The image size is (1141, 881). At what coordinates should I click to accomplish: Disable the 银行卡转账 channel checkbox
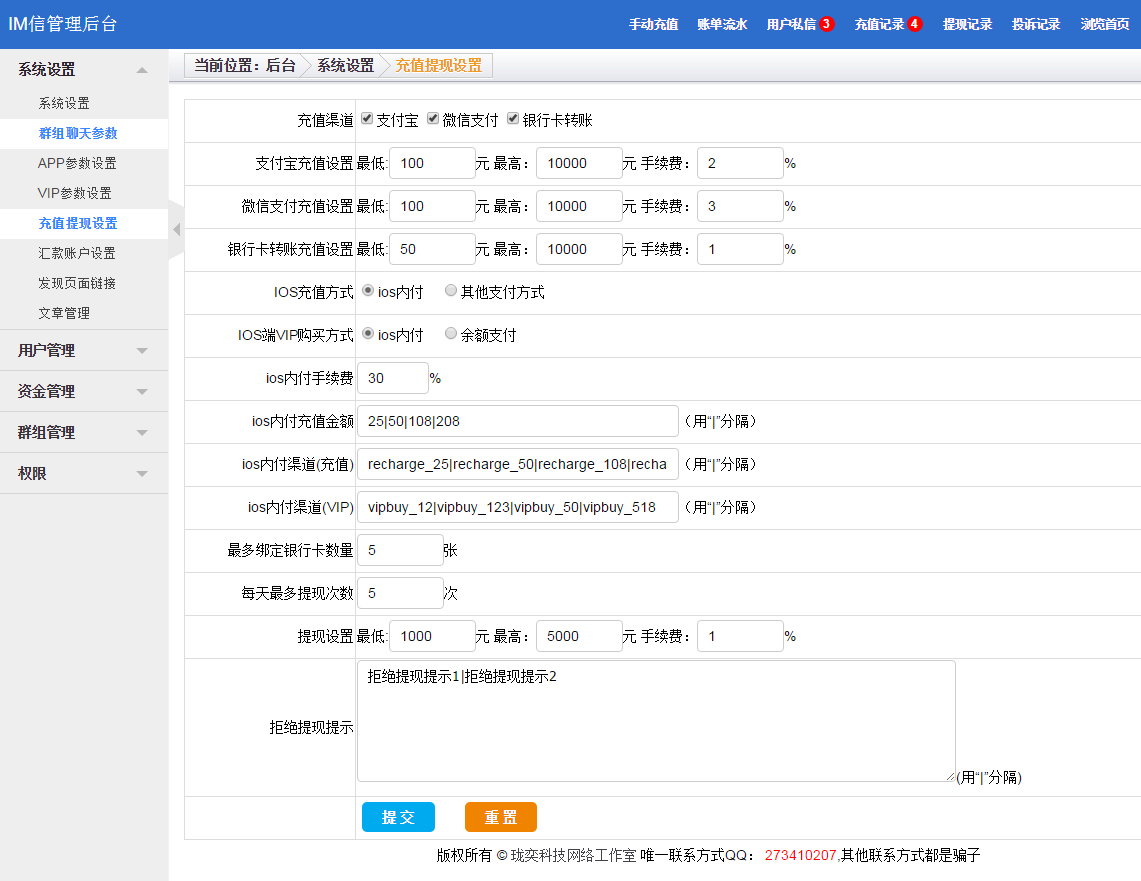[x=513, y=119]
